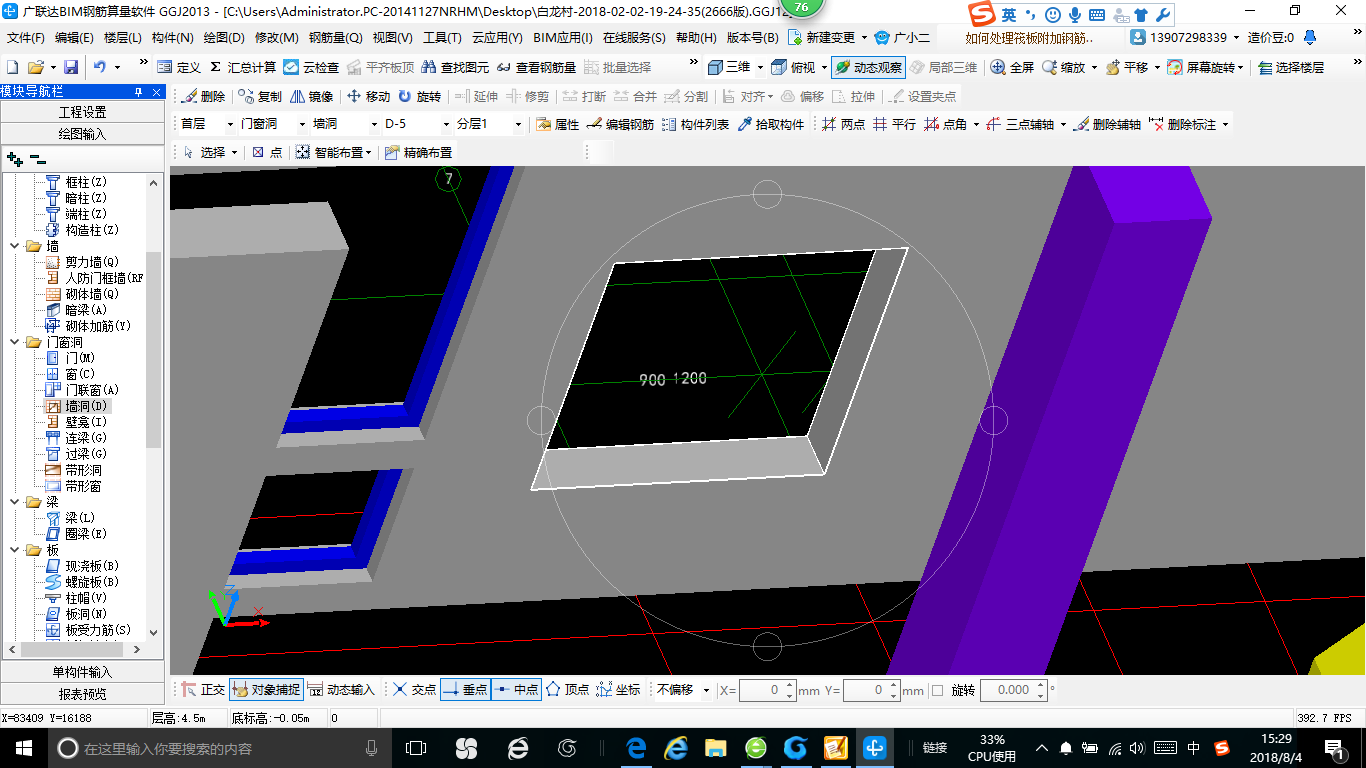Click the 绘图输入 drawing input button
This screenshot has width=1366, height=768.
[82, 133]
